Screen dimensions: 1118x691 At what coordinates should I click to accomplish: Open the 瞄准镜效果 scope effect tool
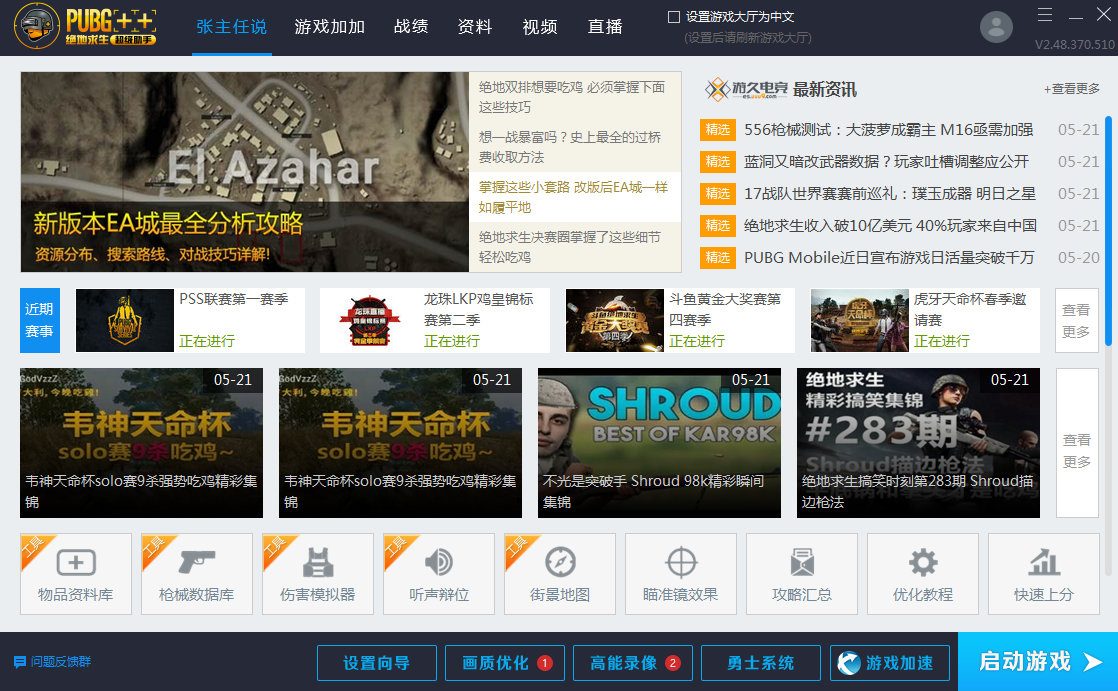(681, 574)
